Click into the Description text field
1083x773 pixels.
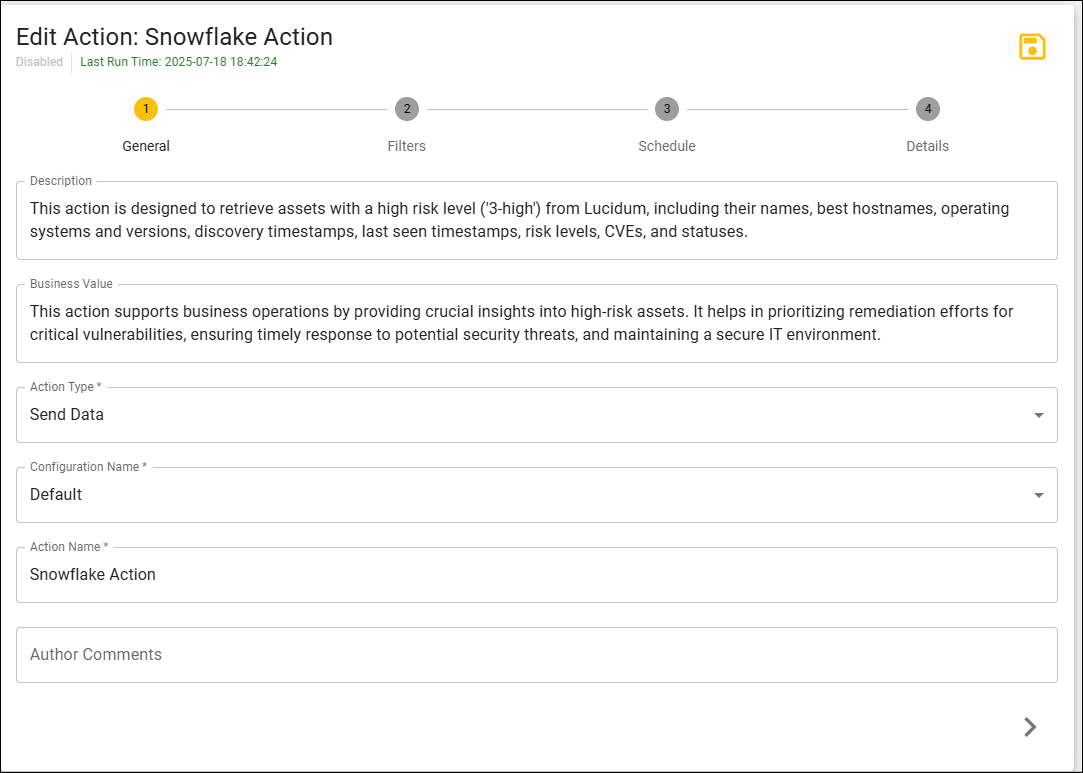(537, 220)
